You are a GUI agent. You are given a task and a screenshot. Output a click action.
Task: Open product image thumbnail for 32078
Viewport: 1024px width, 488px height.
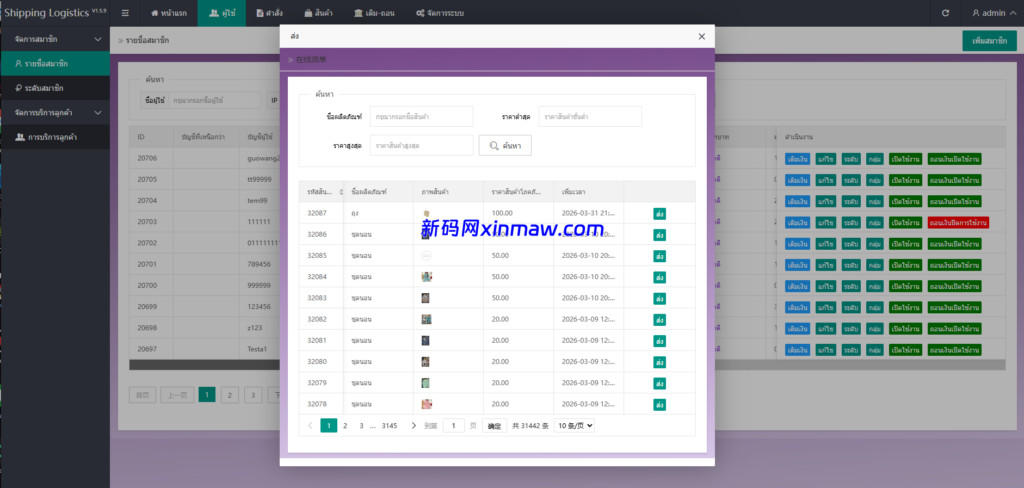coord(427,404)
